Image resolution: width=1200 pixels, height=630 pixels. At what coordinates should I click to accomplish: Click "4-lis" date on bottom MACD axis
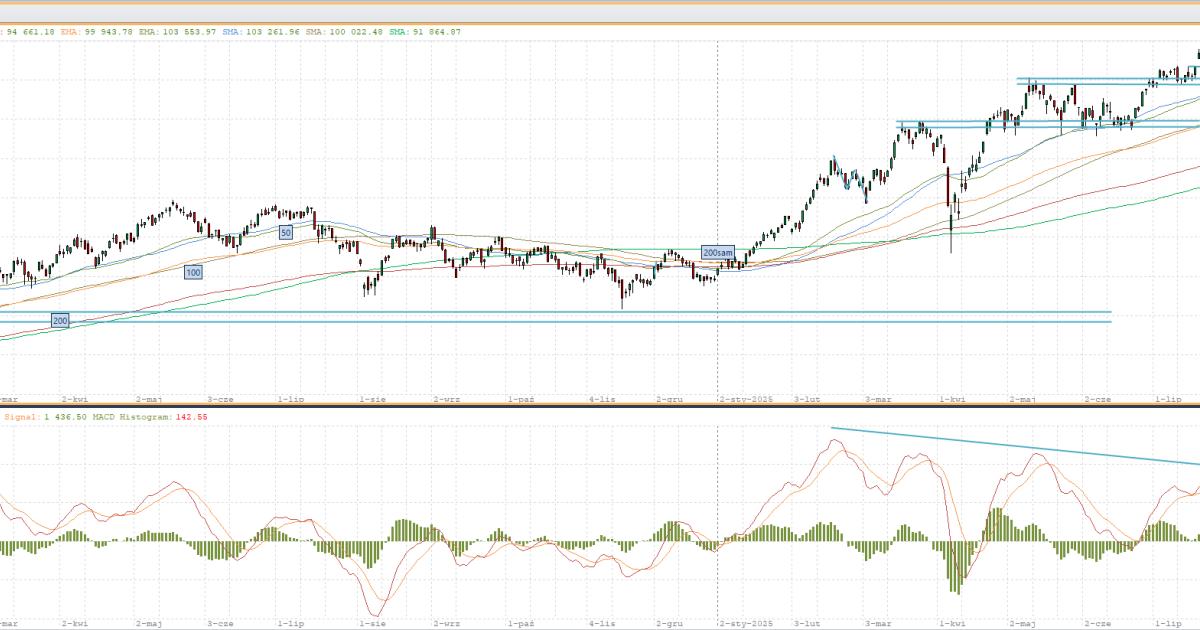pyautogui.click(x=602, y=623)
